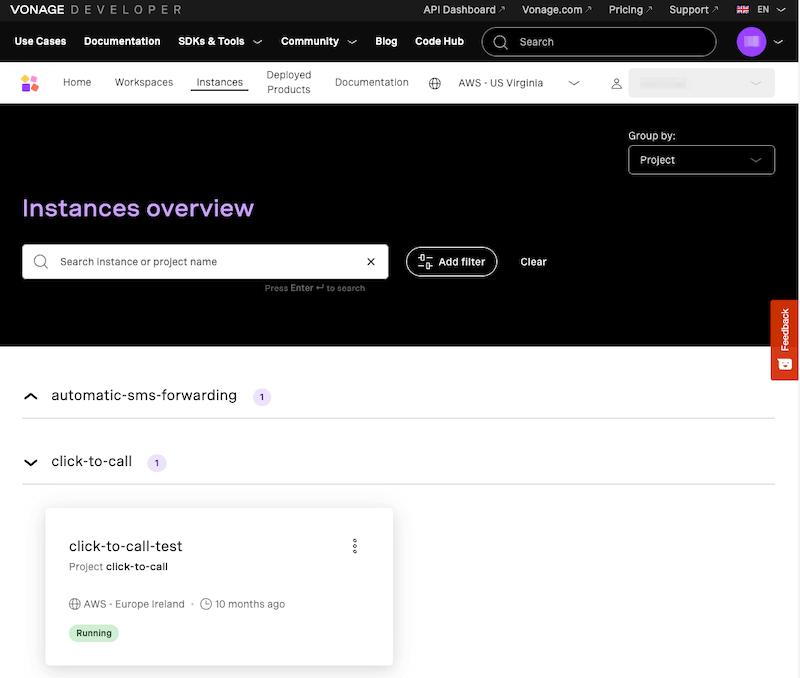The width and height of the screenshot is (800, 678).
Task: Click the UK flag icon in the header
Action: pyautogui.click(x=744, y=9)
